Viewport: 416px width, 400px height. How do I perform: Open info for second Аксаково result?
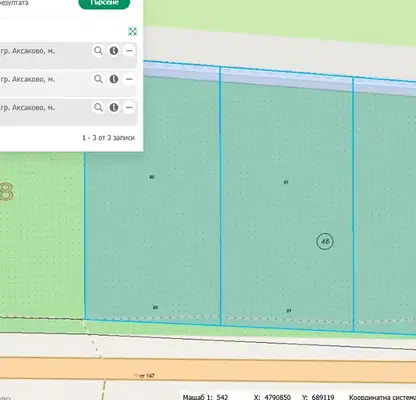pos(114,79)
